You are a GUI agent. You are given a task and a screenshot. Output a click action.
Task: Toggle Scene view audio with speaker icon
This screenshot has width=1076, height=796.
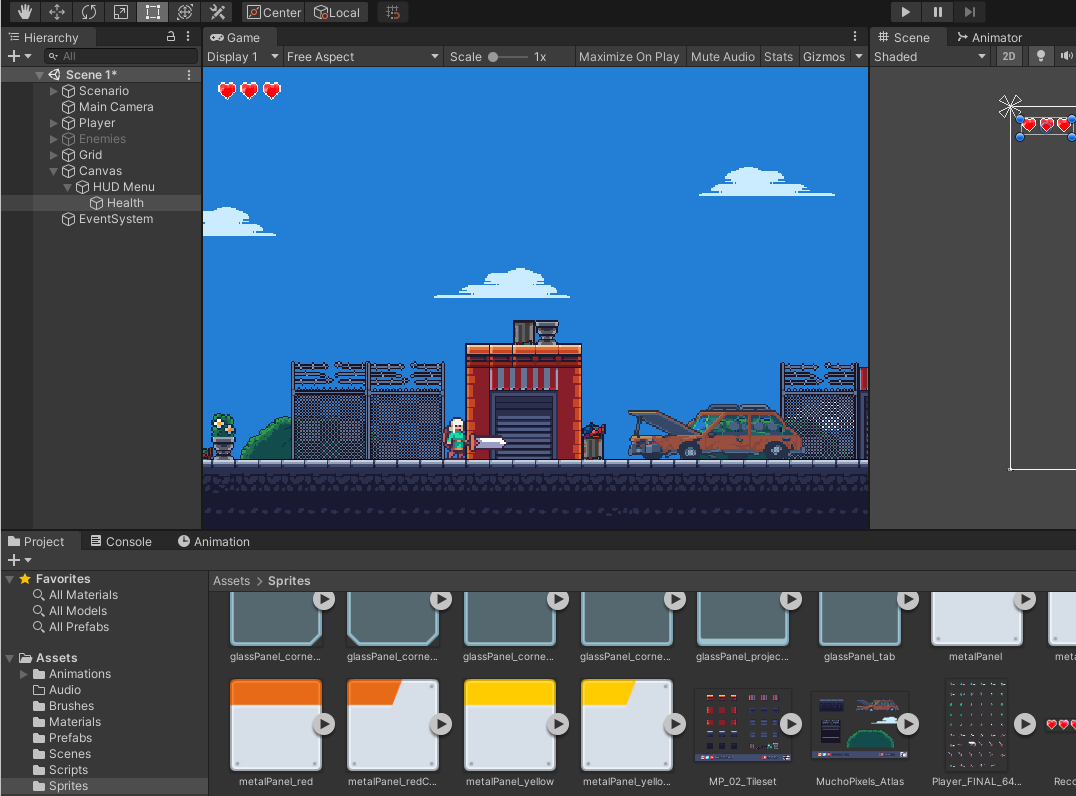(x=1066, y=56)
